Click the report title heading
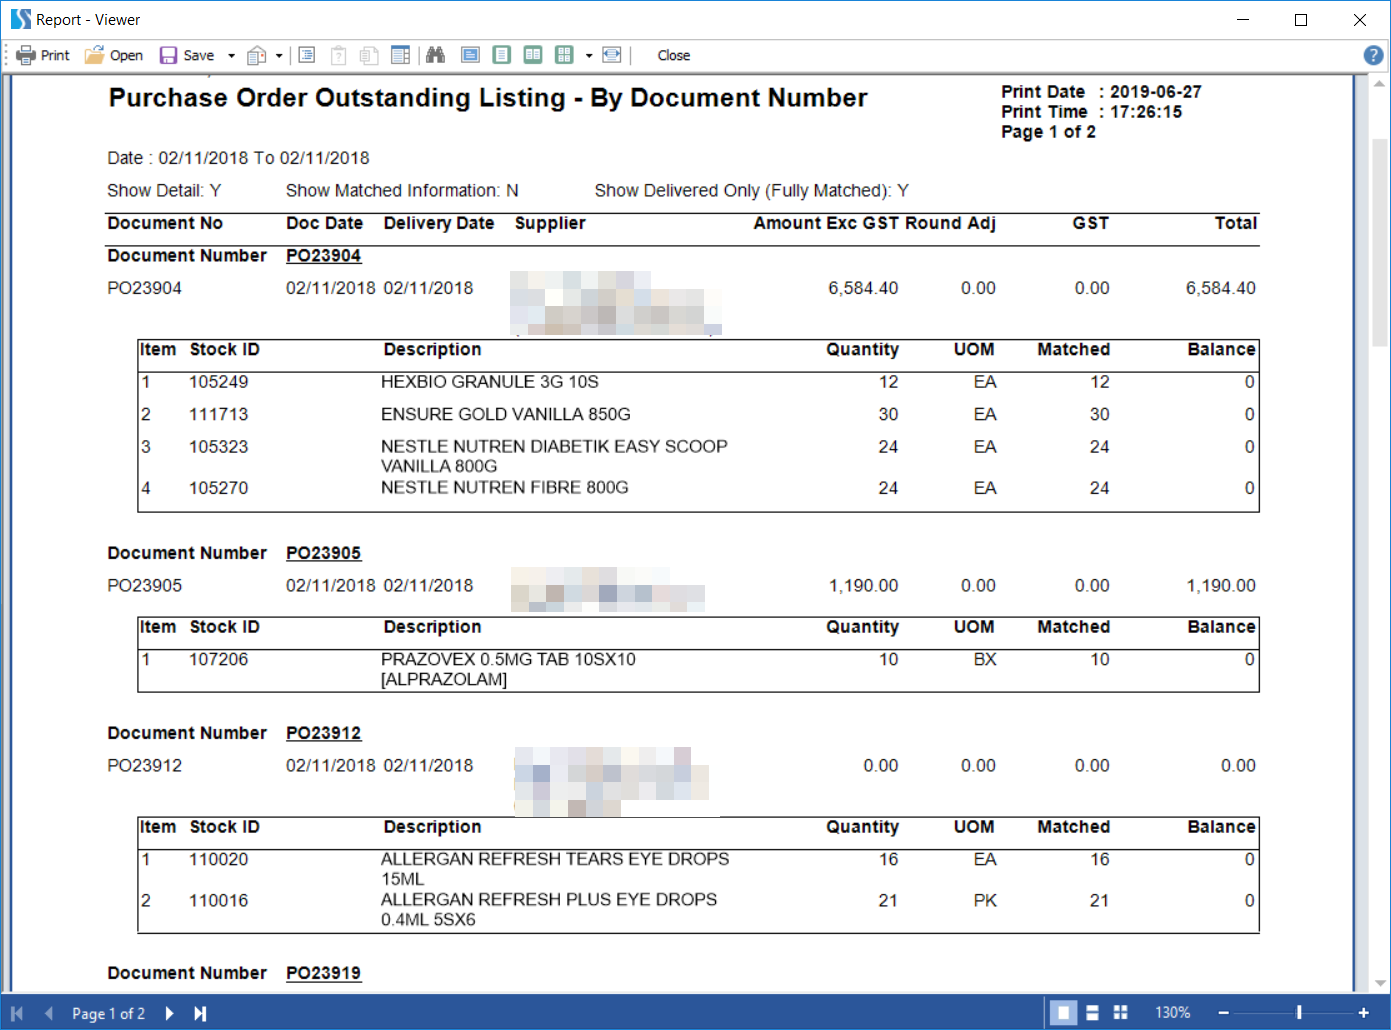Screen dimensions: 1391x1030 [x=488, y=98]
